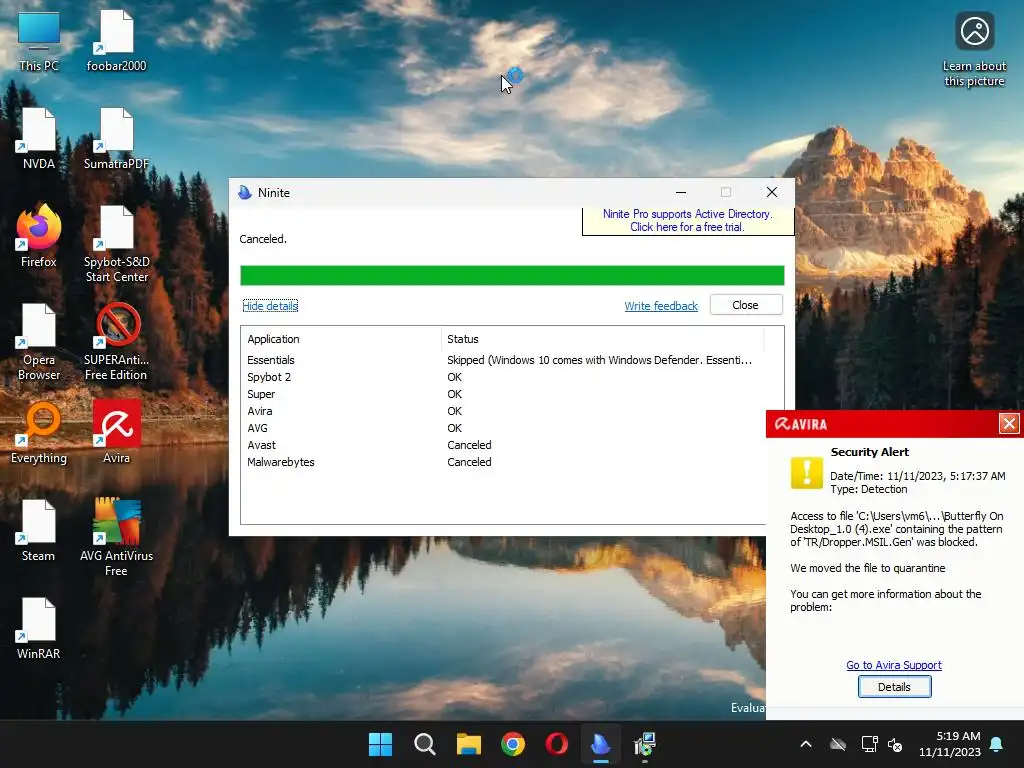1024x768 pixels.
Task: Select the Spybot 2 row
Action: (x=503, y=377)
